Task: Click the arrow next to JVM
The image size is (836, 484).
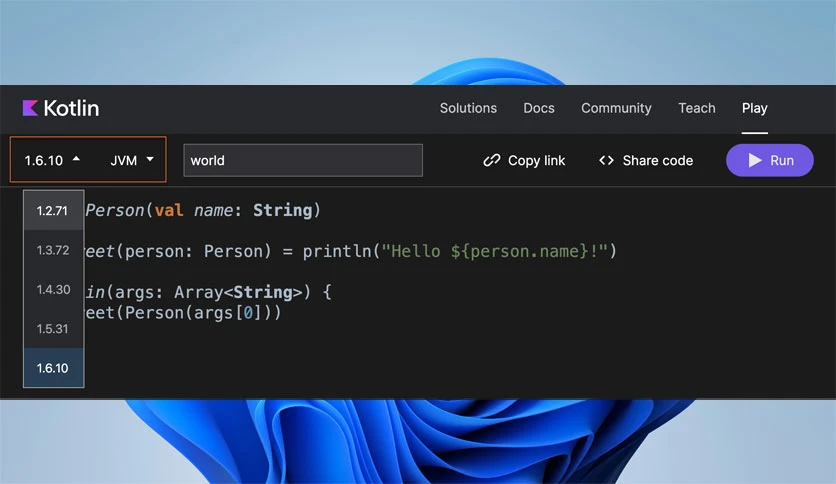Action: [150, 159]
